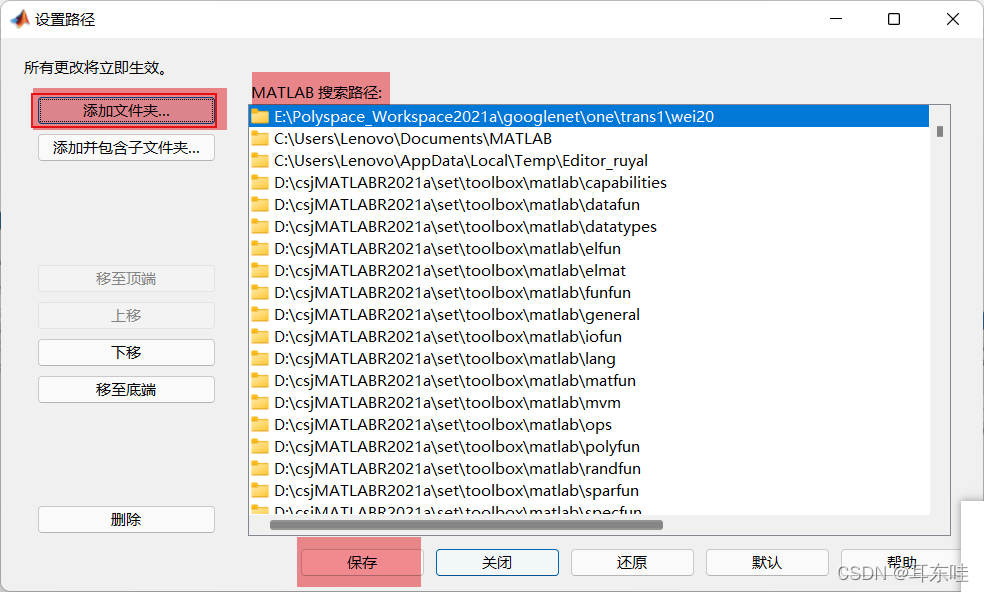Save the path with 保存 button
The height and width of the screenshot is (592, 984).
[362, 562]
